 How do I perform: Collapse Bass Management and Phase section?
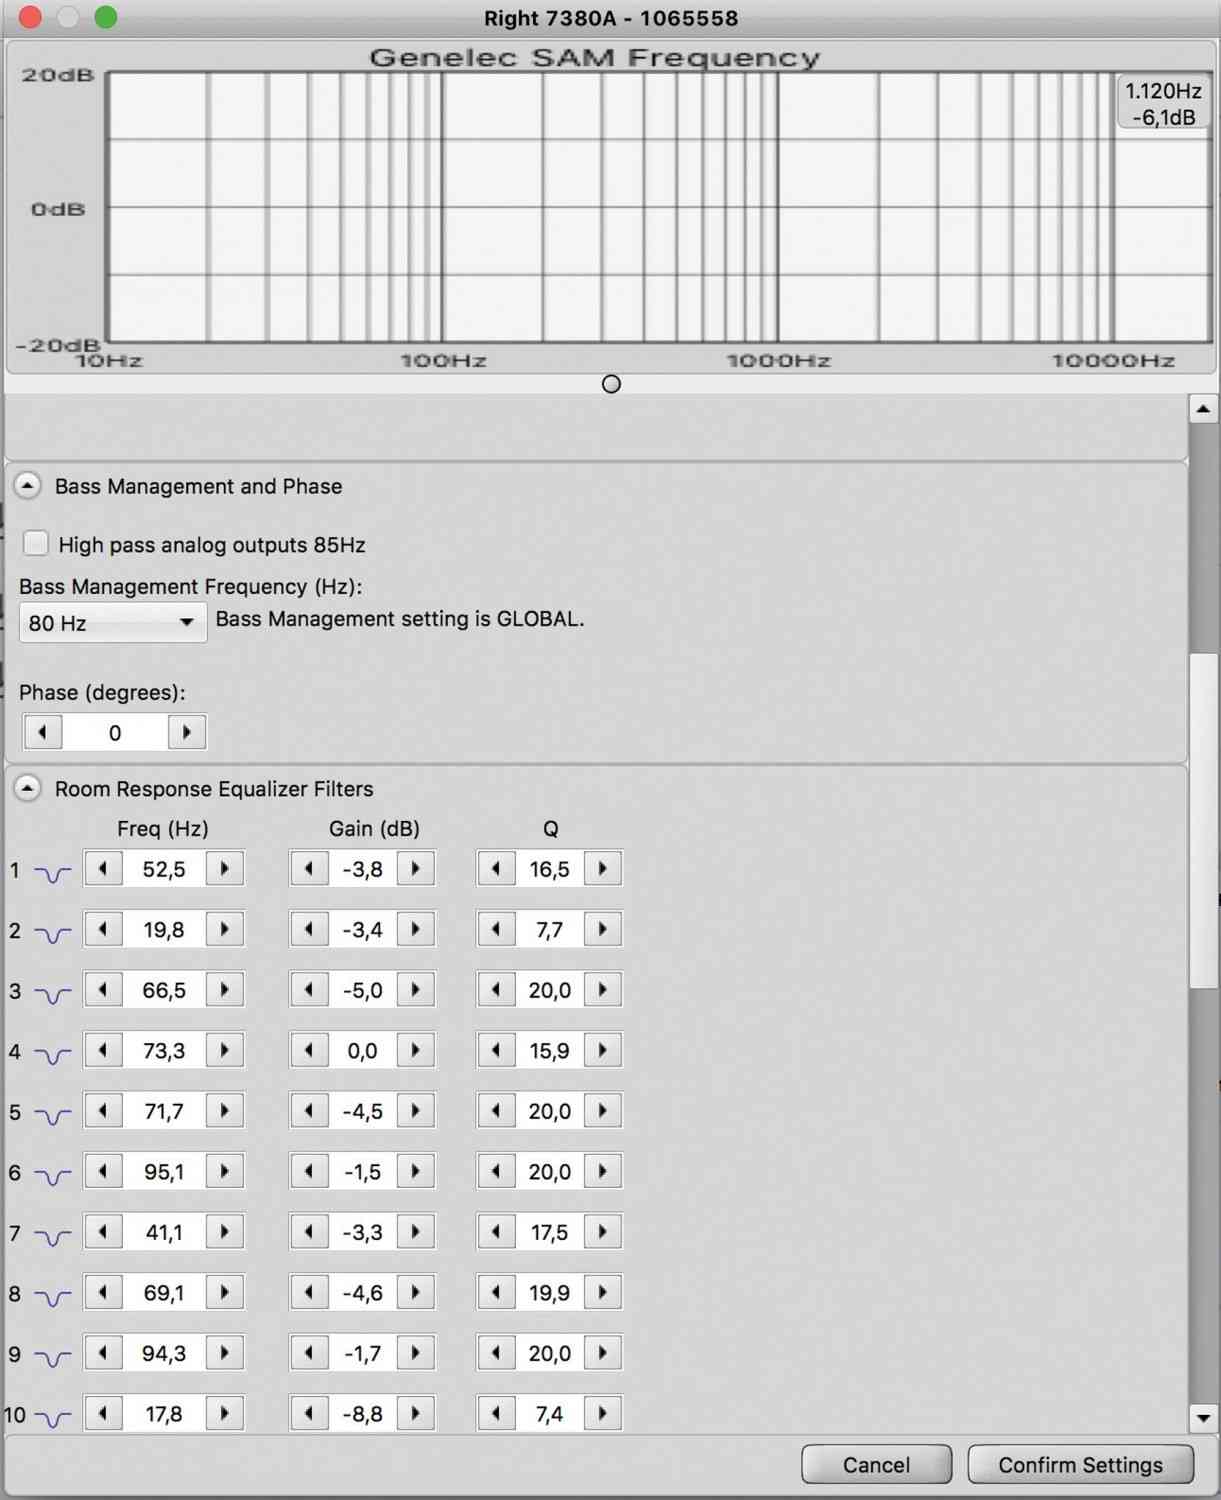click(28, 486)
